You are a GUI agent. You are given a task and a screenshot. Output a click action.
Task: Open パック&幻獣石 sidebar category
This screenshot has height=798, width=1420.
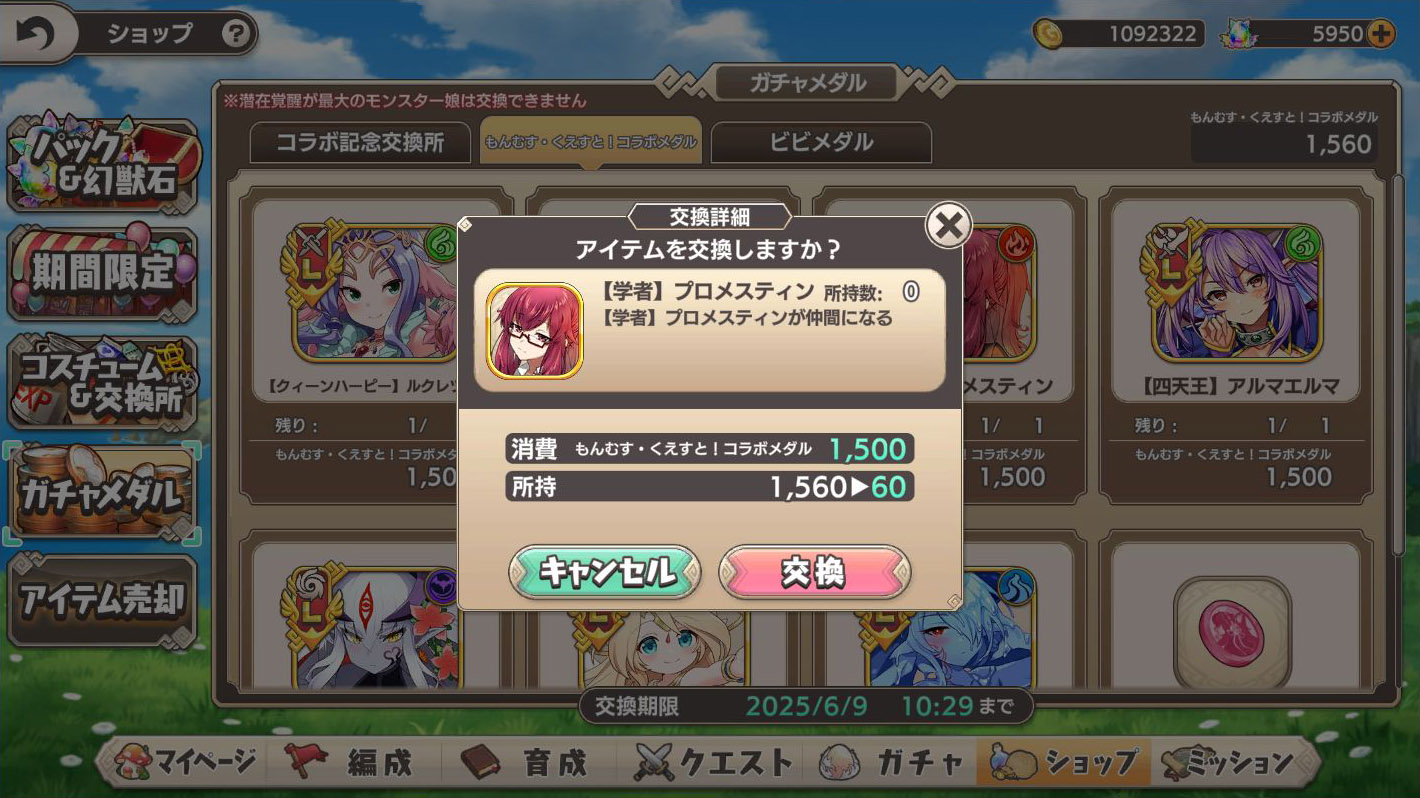[103, 166]
